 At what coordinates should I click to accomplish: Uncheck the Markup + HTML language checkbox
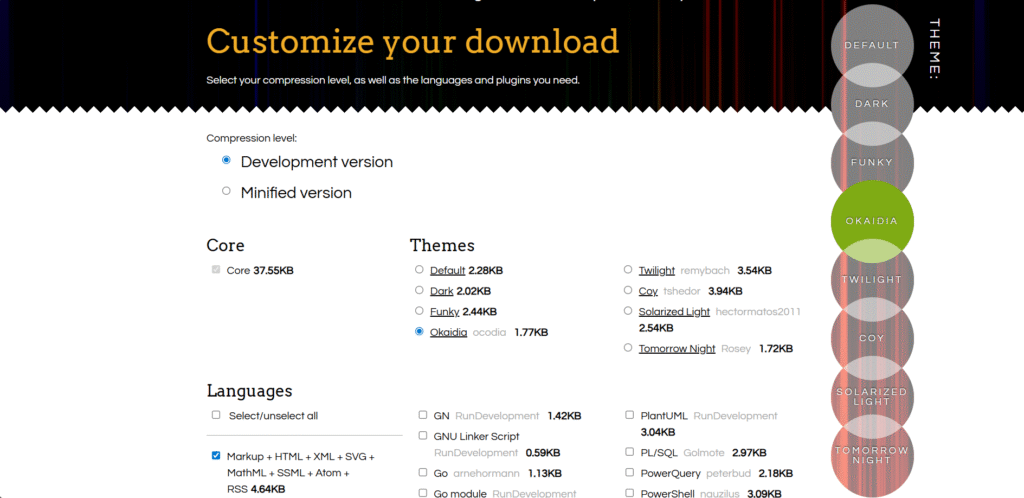coord(216,456)
